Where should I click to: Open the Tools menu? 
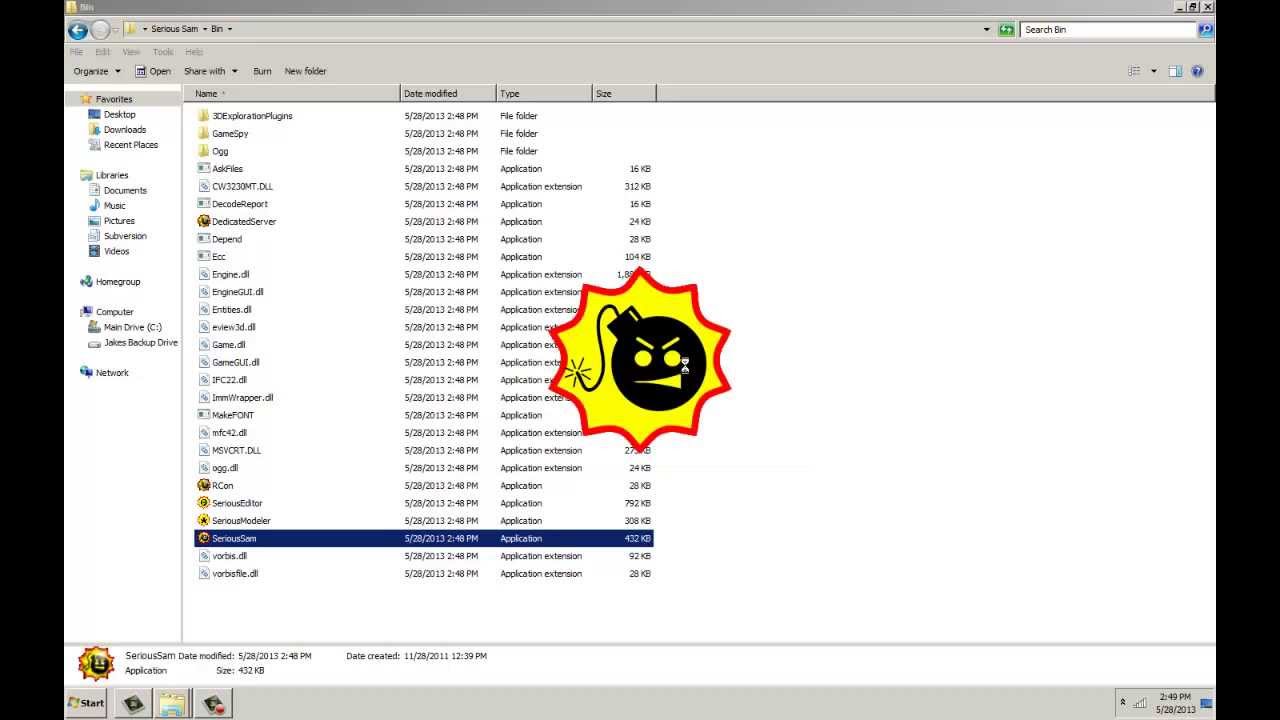point(162,51)
